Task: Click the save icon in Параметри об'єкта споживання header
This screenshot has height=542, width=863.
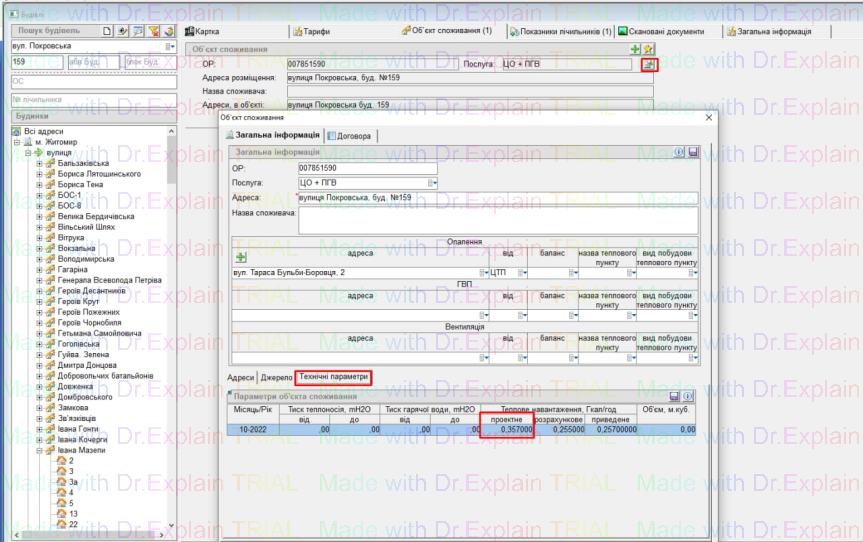Action: click(688, 397)
